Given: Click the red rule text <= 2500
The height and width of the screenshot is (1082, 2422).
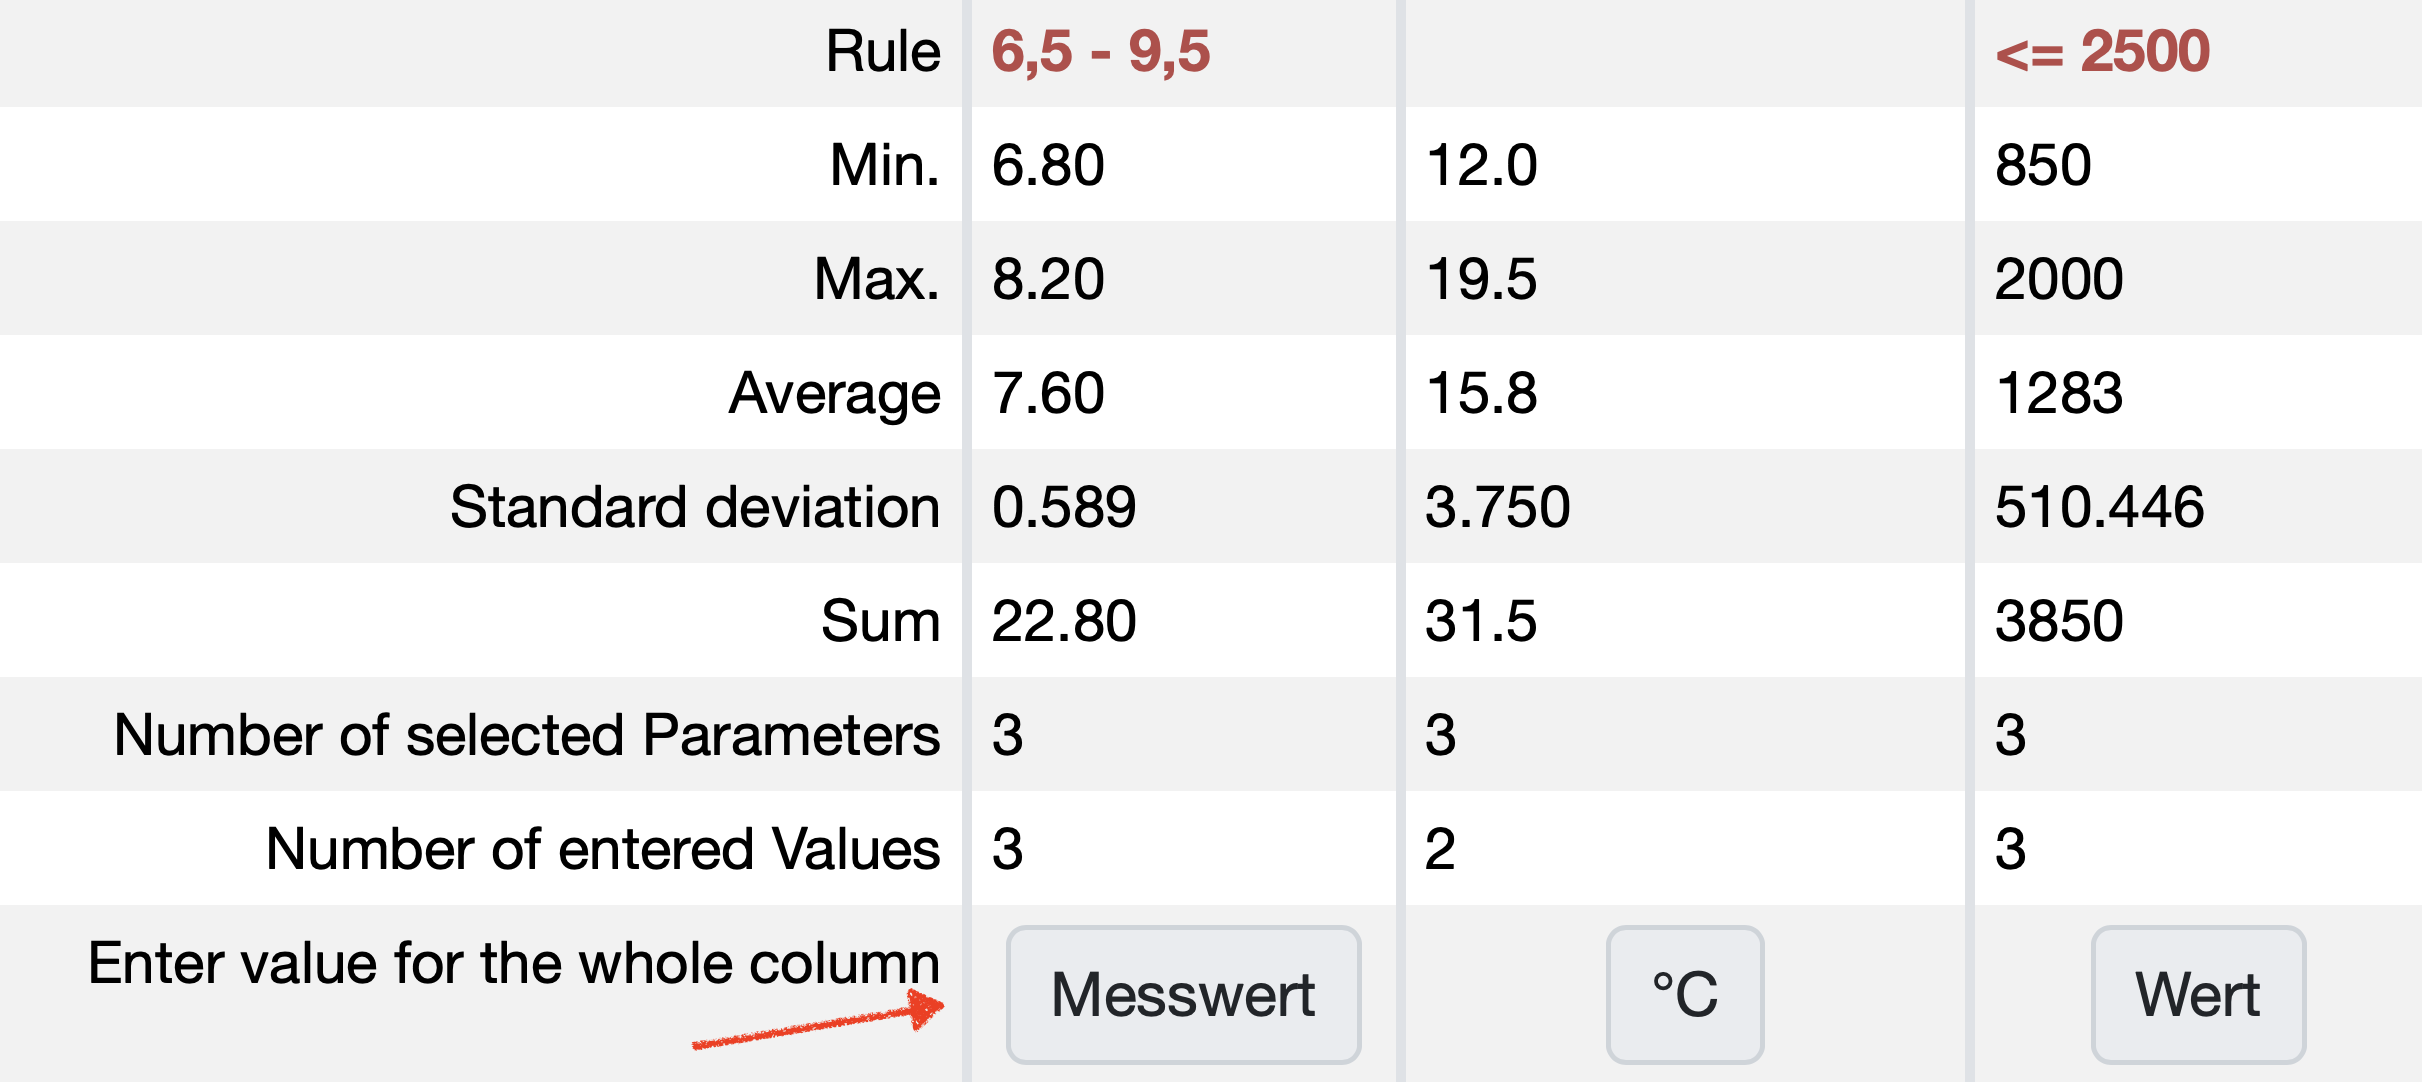Looking at the screenshot, I should pyautogui.click(x=2102, y=52).
